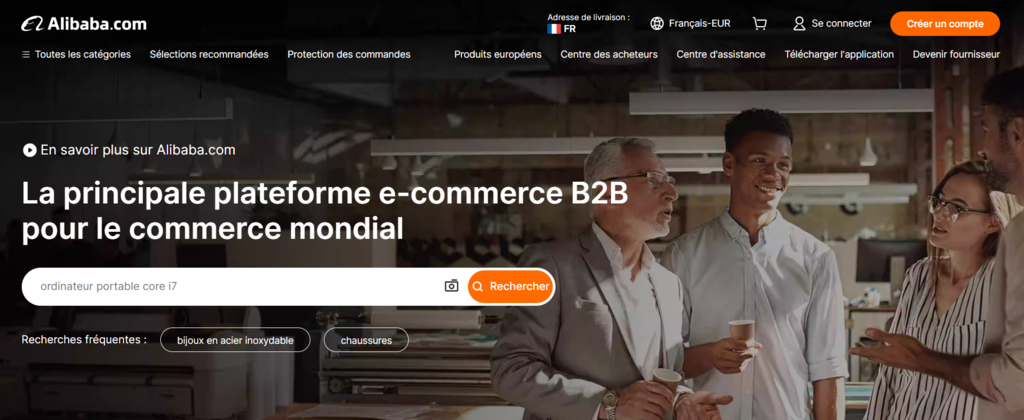The width and height of the screenshot is (1024, 420).
Task: Open Centre des acheteurs
Action: (609, 55)
